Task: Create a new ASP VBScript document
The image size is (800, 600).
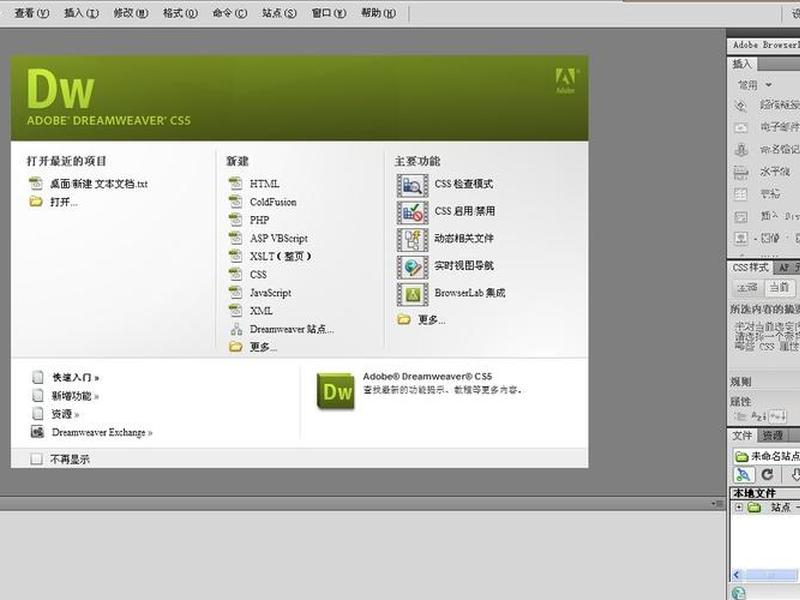Action: [x=279, y=238]
